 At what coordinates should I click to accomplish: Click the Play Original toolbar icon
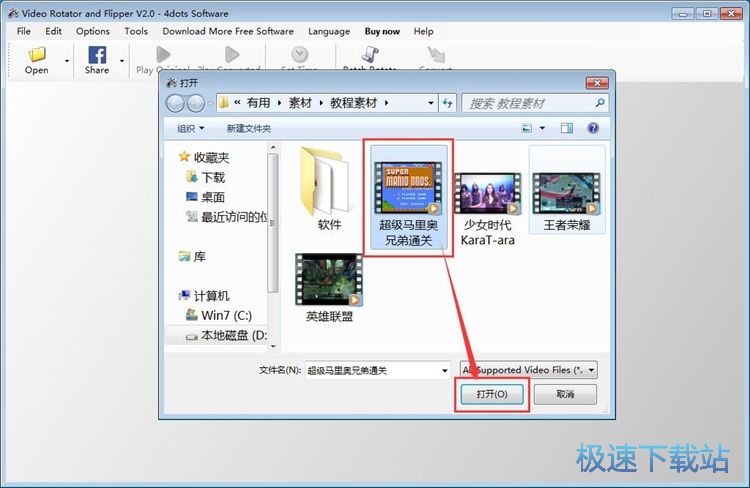163,55
